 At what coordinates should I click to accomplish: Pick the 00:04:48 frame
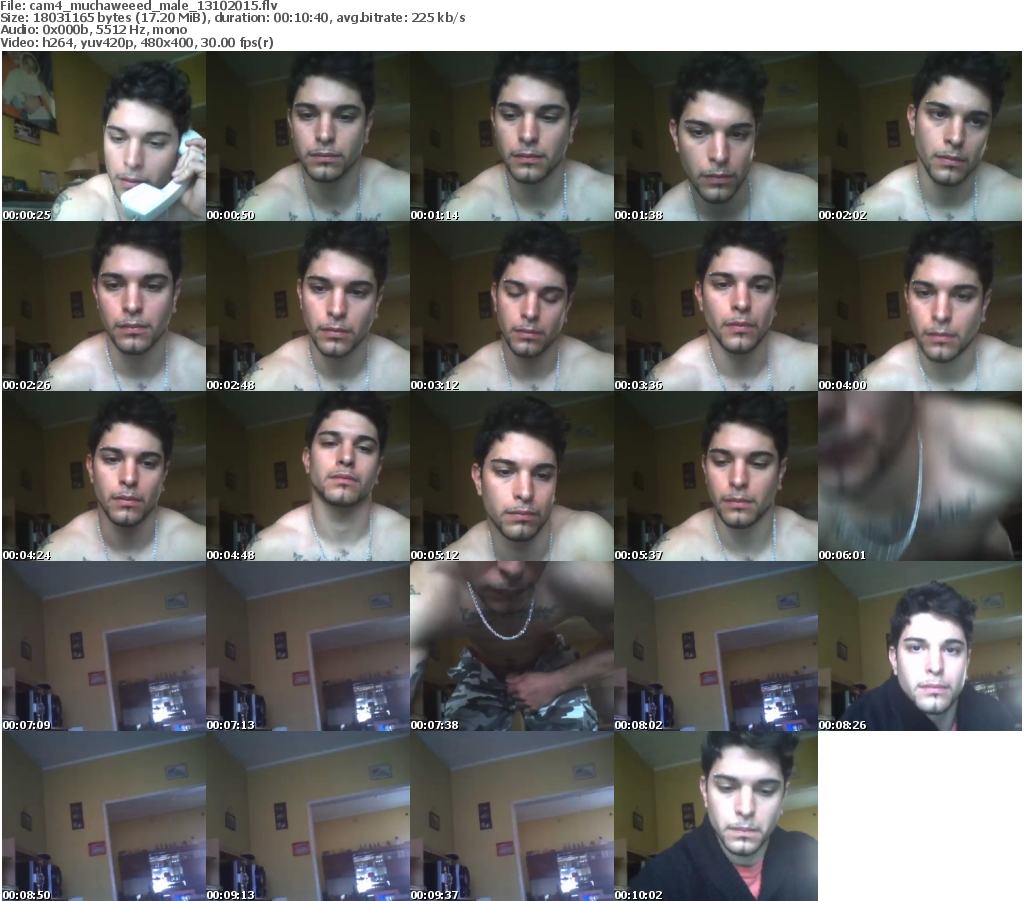click(308, 476)
